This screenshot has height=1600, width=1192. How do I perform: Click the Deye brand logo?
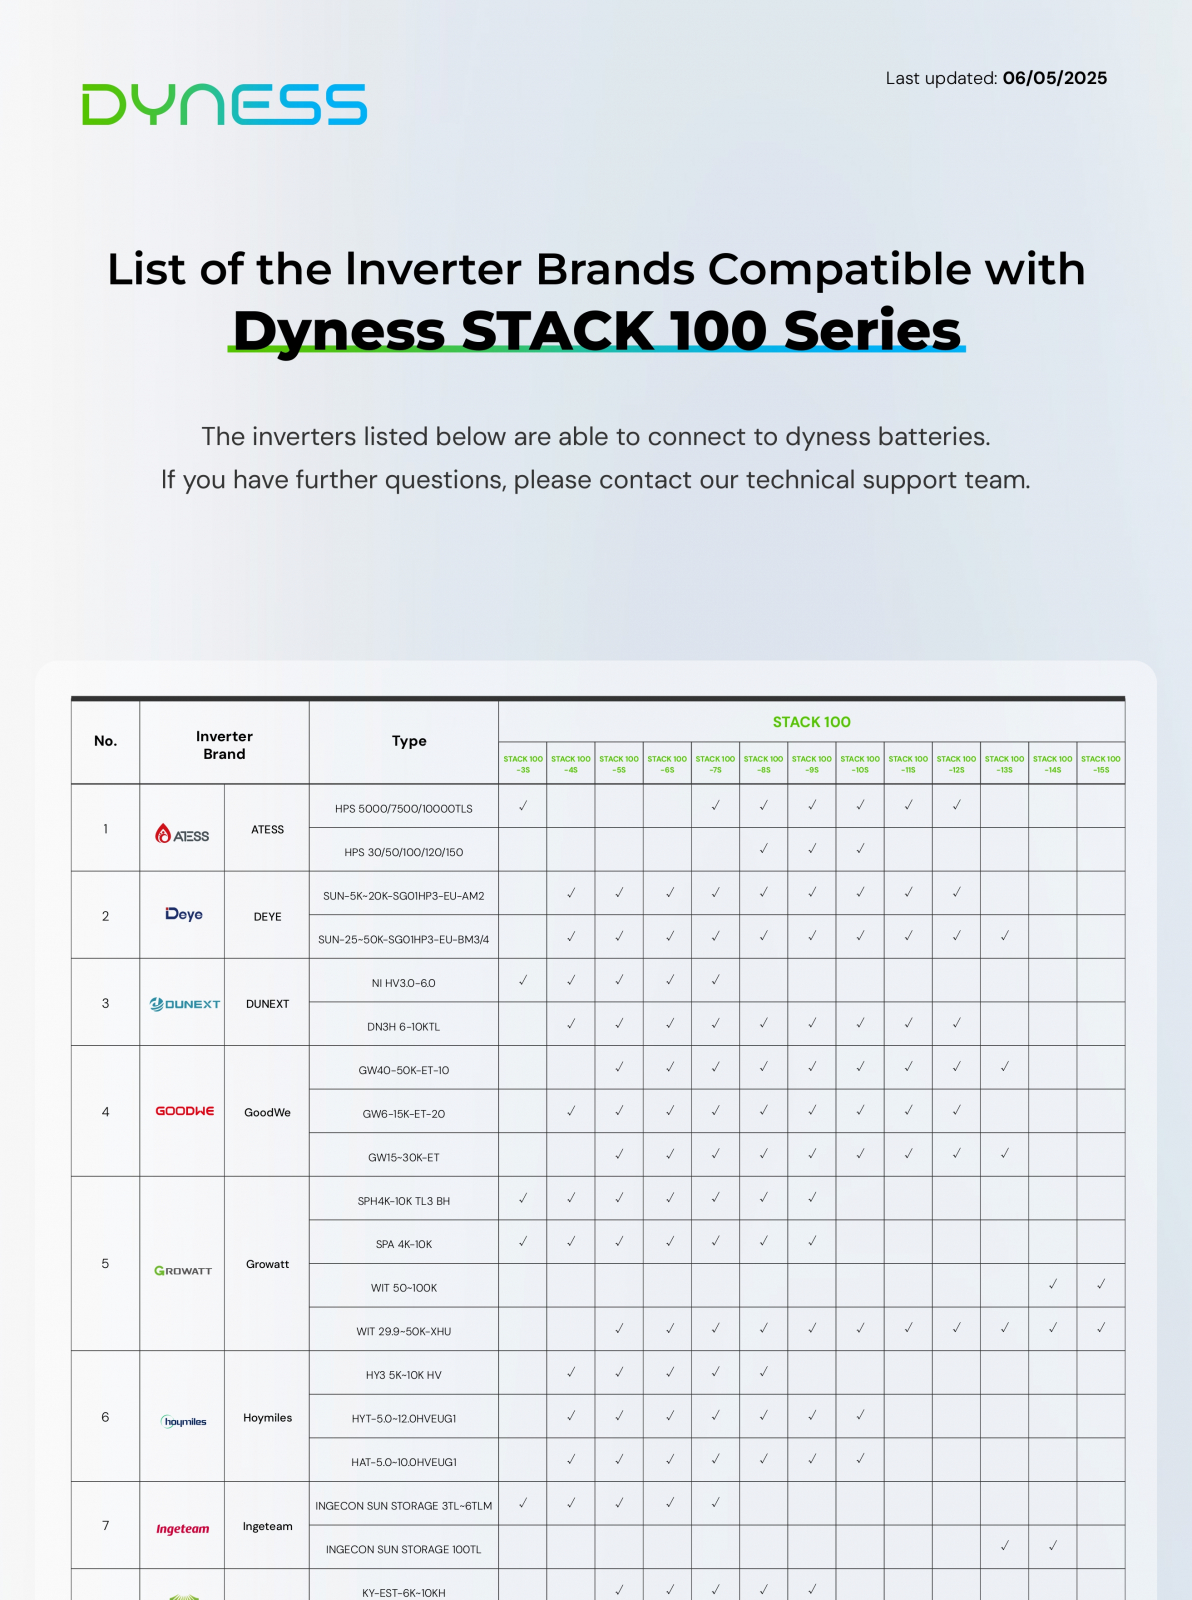coord(183,914)
